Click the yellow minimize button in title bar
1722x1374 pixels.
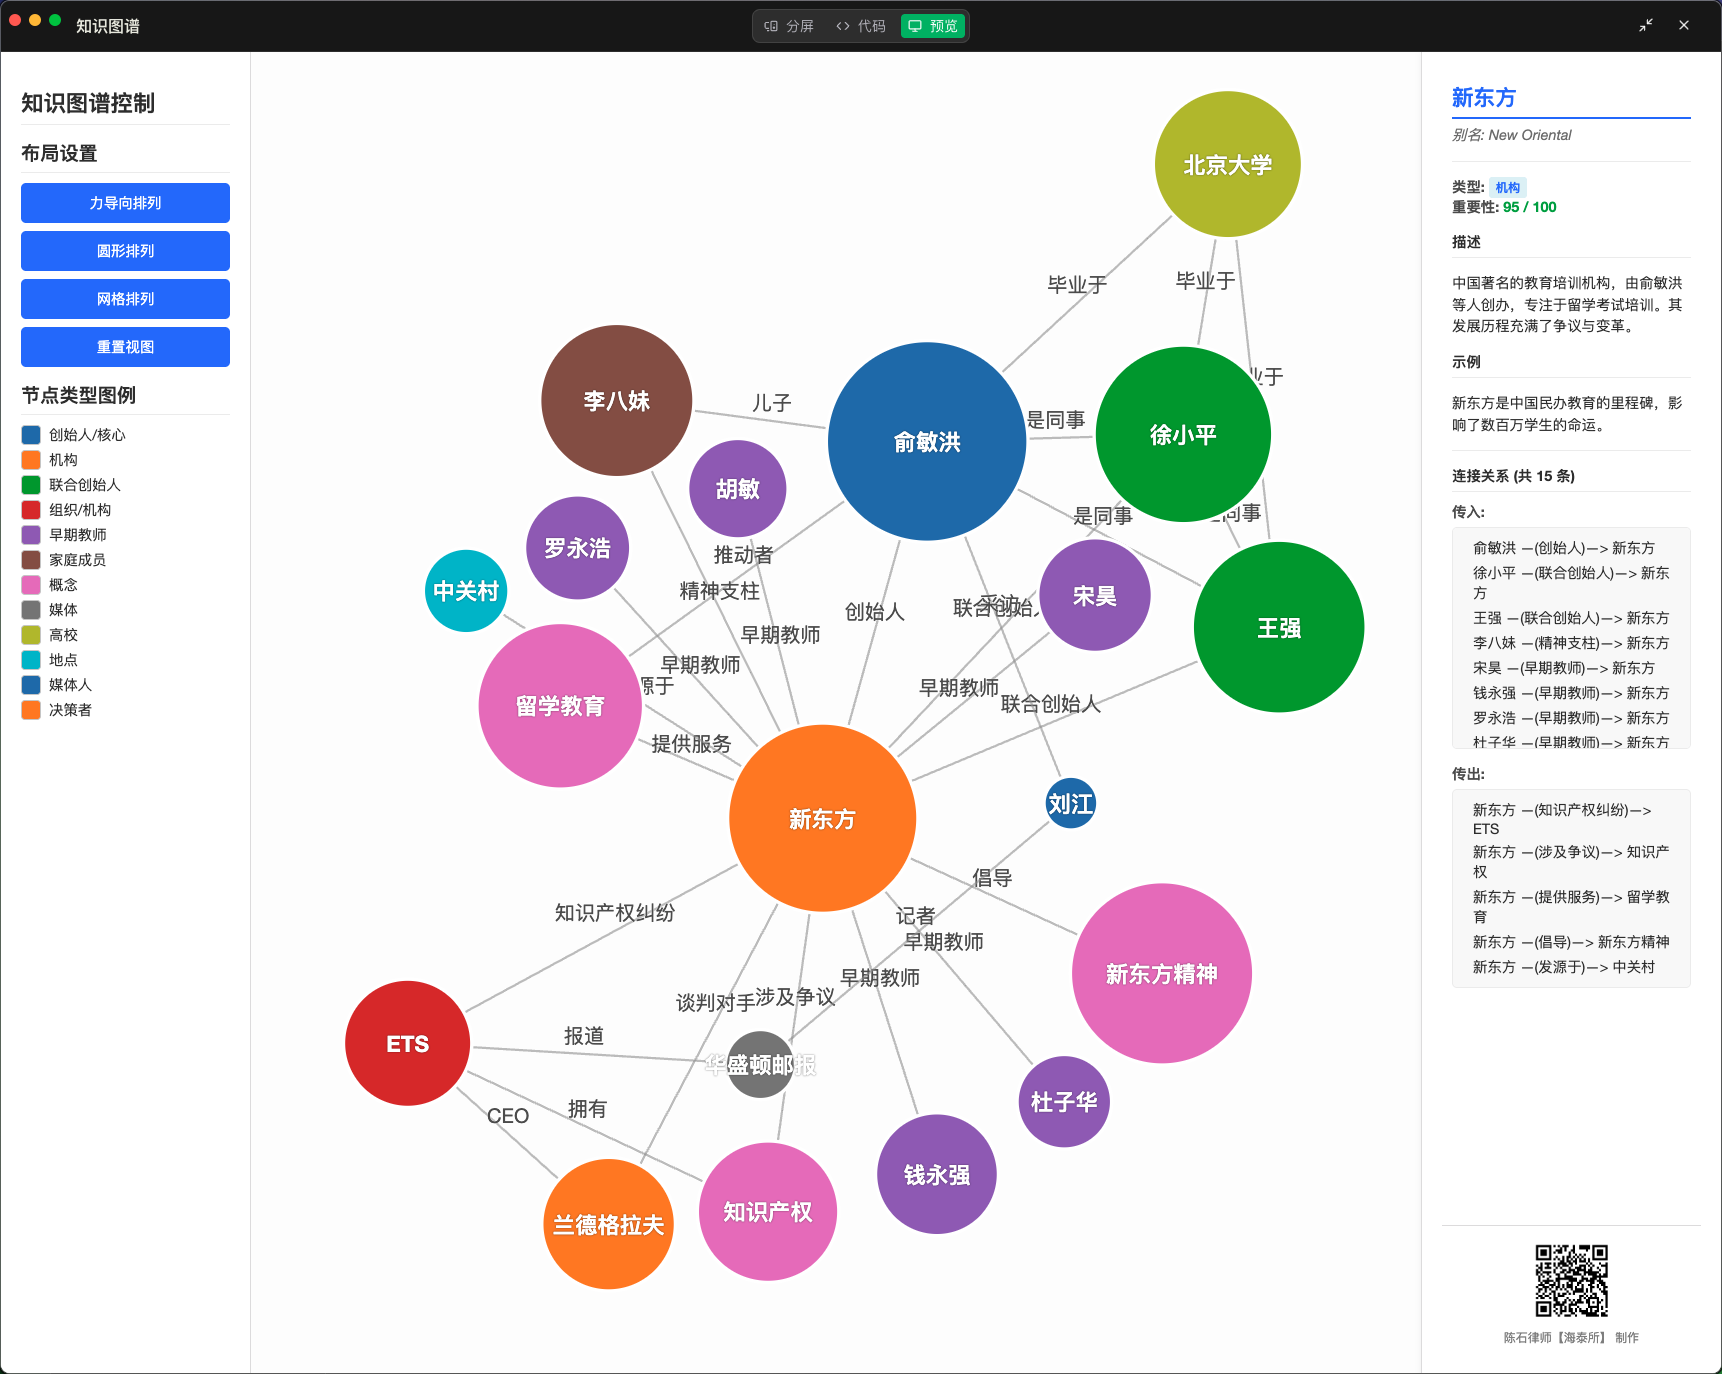pos(35,20)
